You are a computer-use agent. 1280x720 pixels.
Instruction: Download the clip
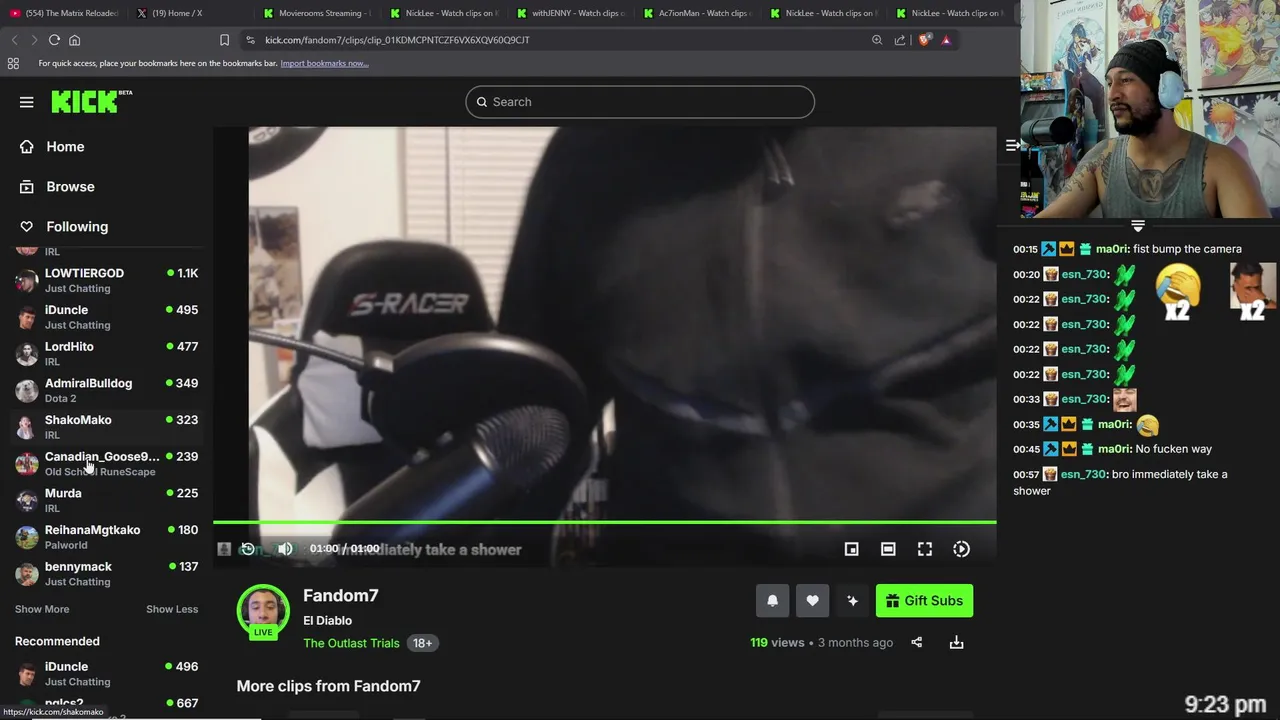tap(957, 643)
